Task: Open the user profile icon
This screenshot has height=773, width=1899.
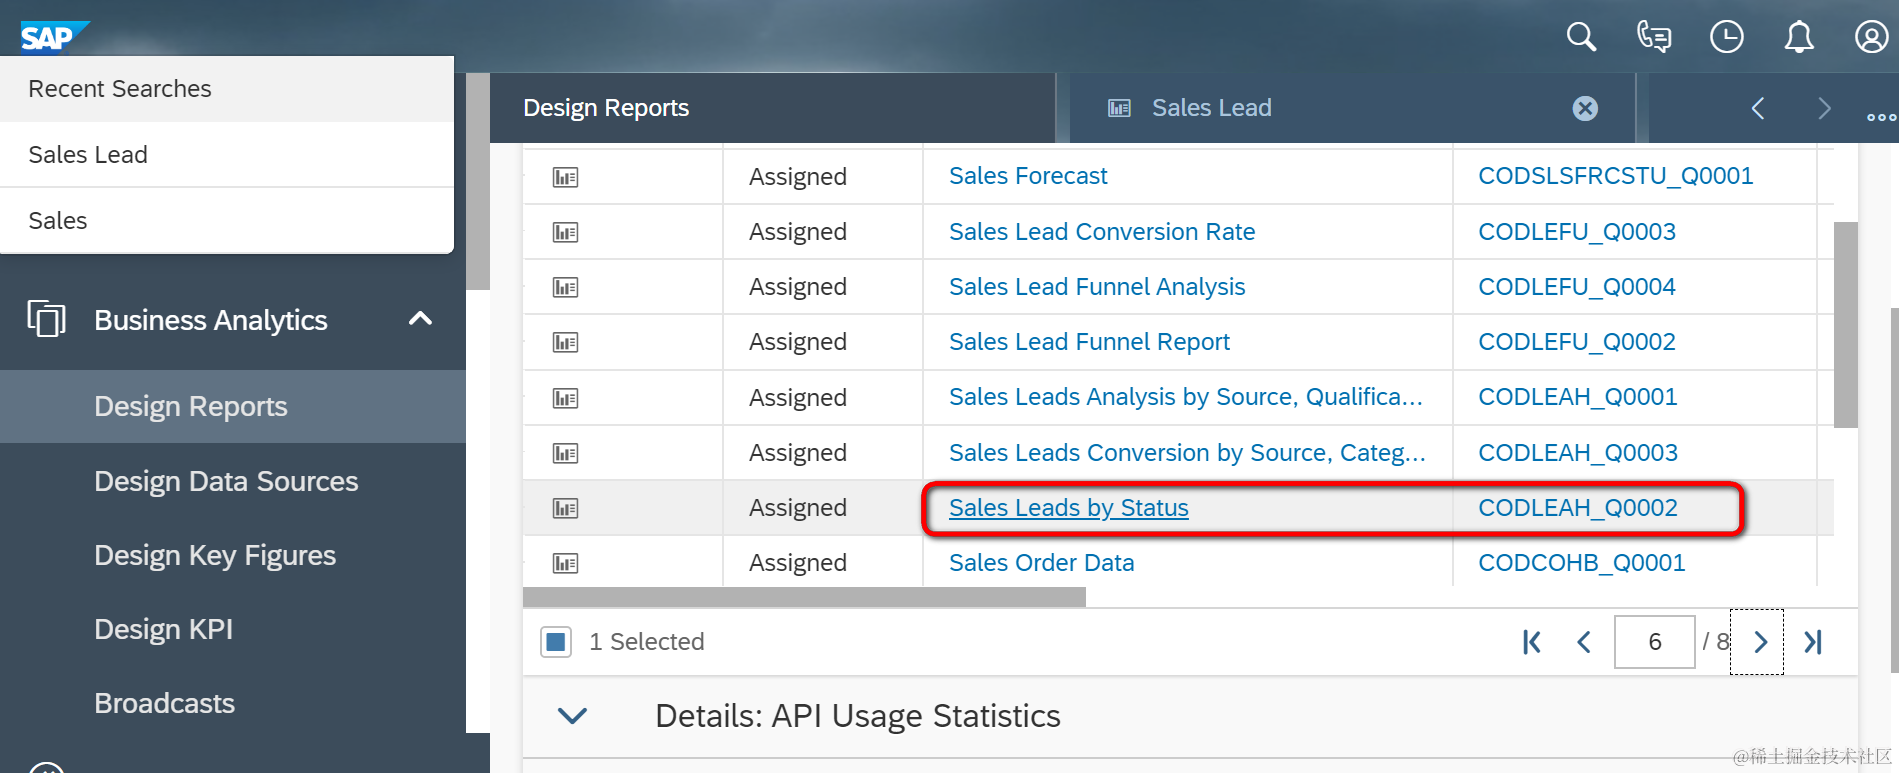Action: [x=1871, y=37]
